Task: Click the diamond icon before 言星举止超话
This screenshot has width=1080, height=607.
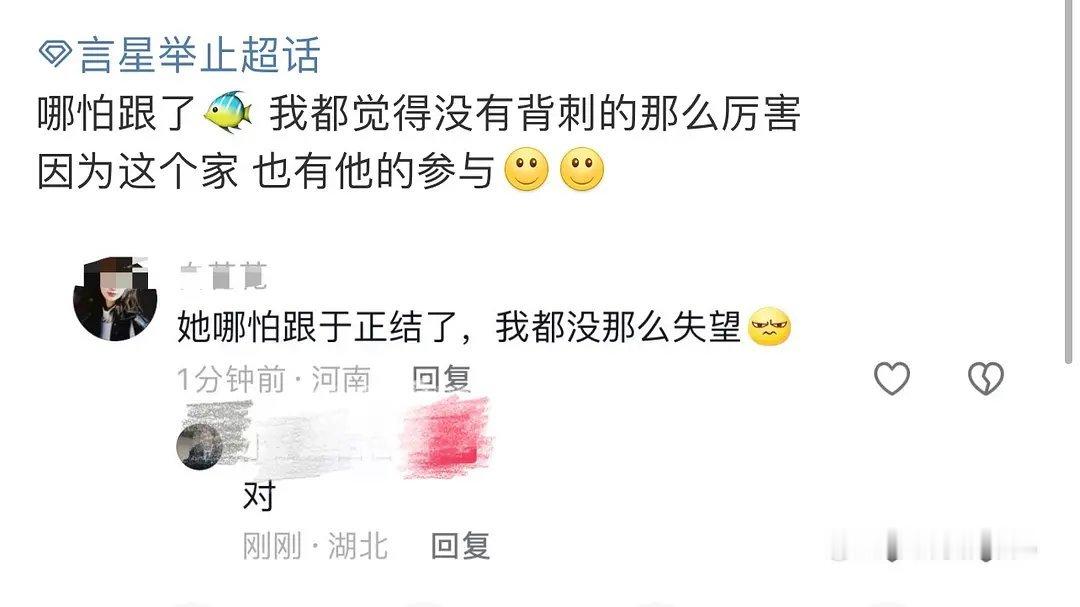Action: click(55, 53)
